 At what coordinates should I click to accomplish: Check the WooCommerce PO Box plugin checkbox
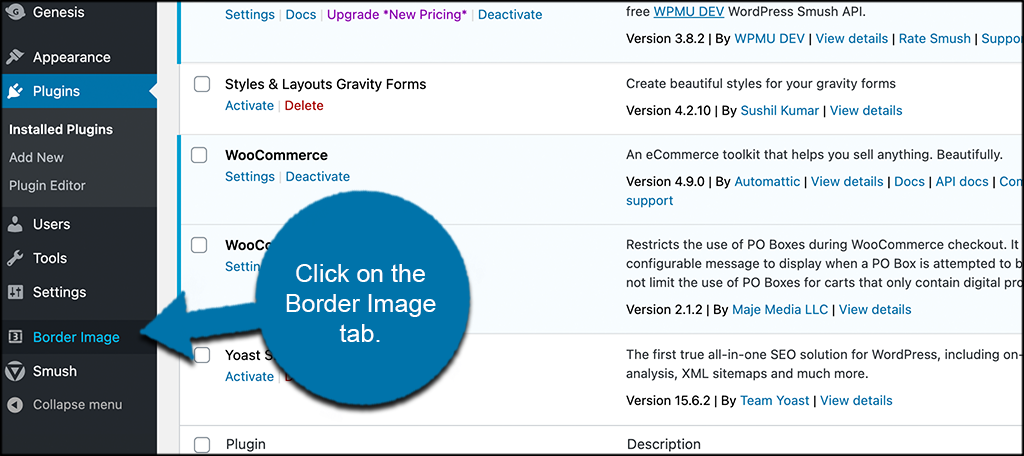(199, 245)
